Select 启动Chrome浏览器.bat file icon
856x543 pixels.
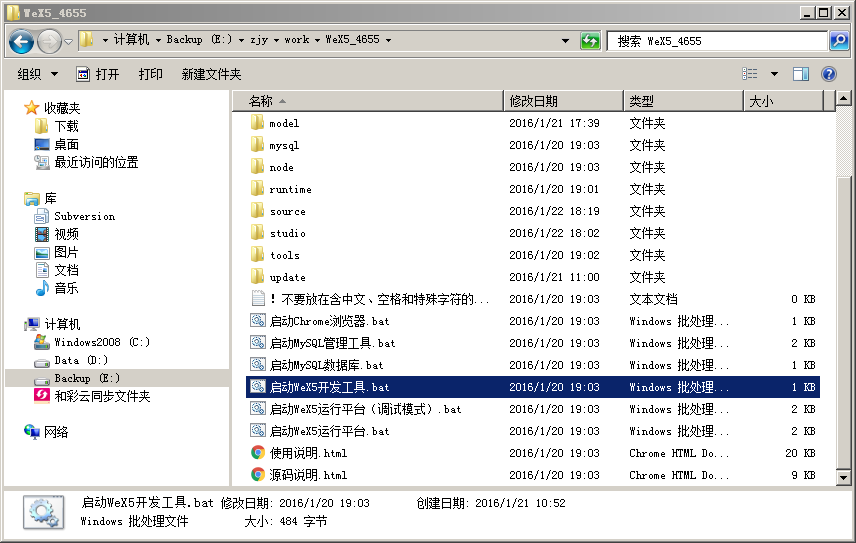point(258,320)
